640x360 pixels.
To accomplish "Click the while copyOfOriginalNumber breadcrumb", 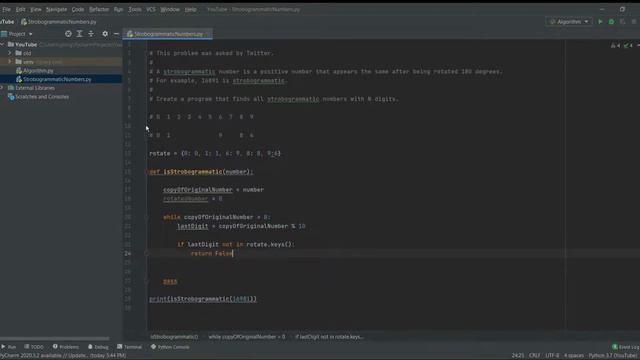I will tap(247, 337).
